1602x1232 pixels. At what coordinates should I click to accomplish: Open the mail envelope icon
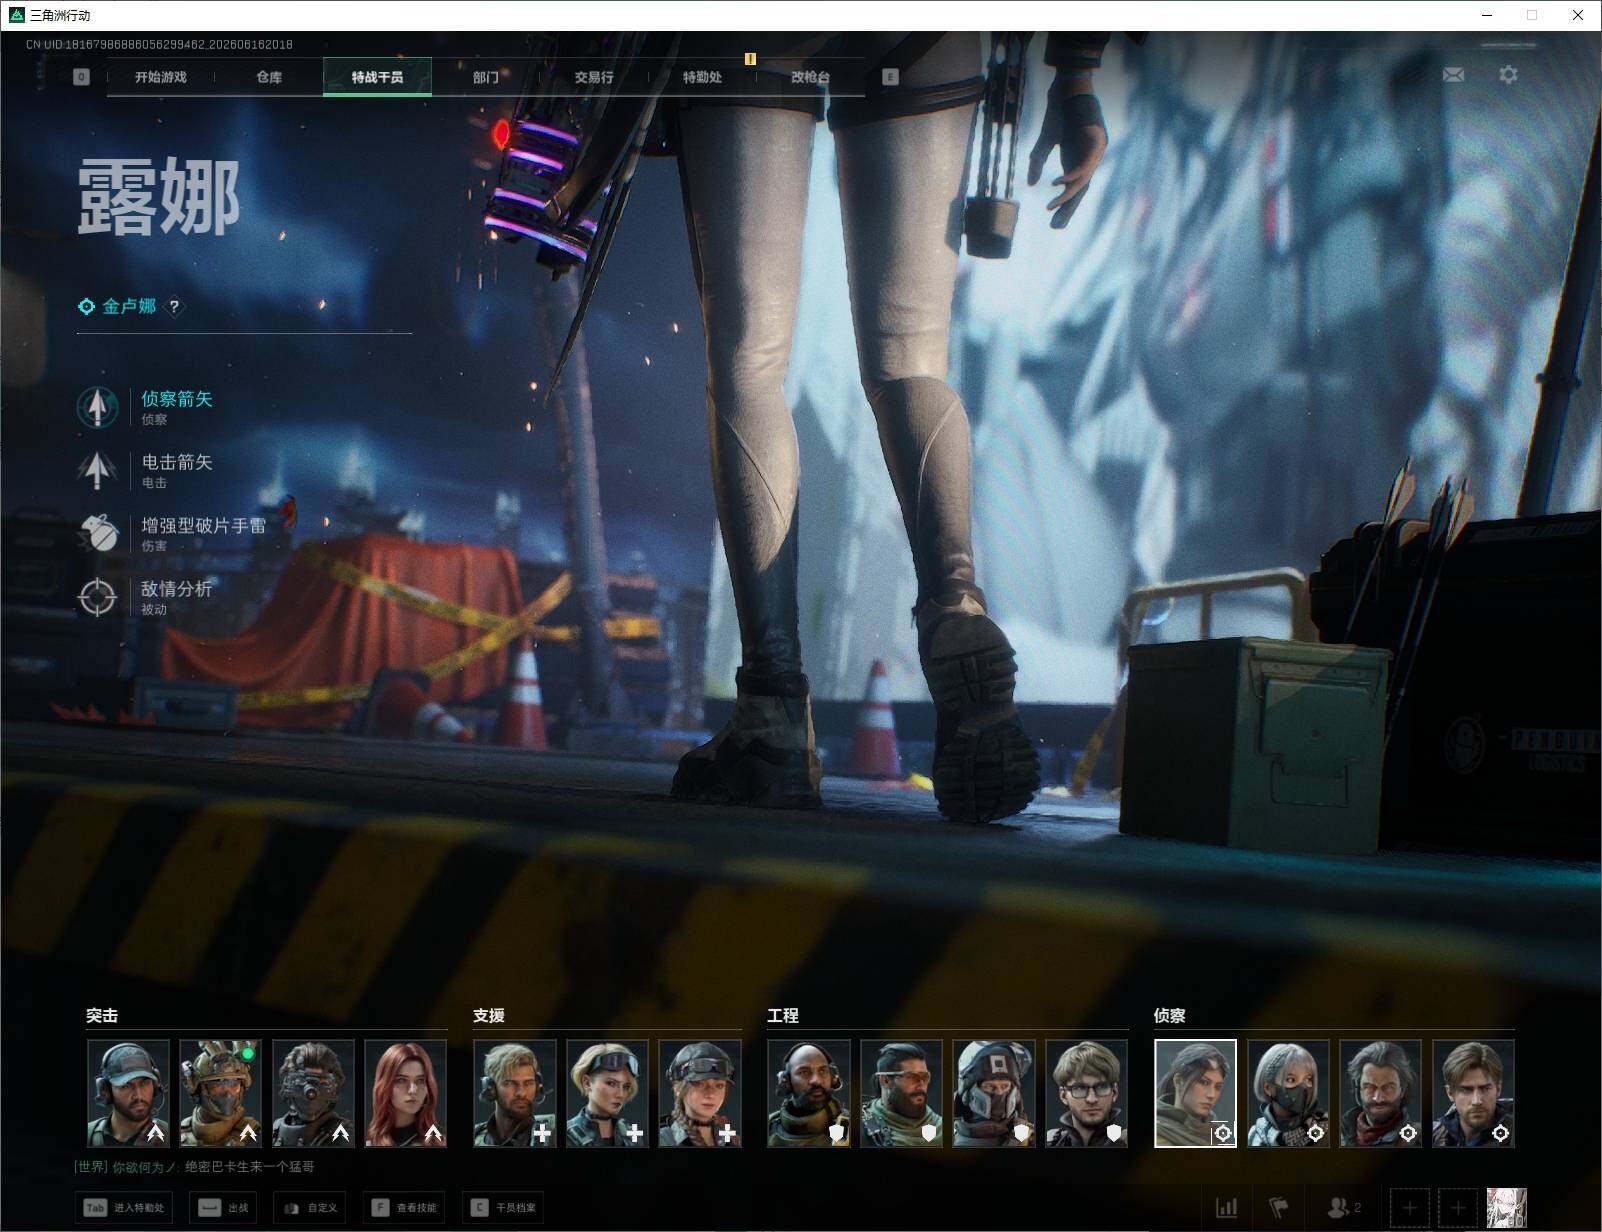pos(1453,75)
